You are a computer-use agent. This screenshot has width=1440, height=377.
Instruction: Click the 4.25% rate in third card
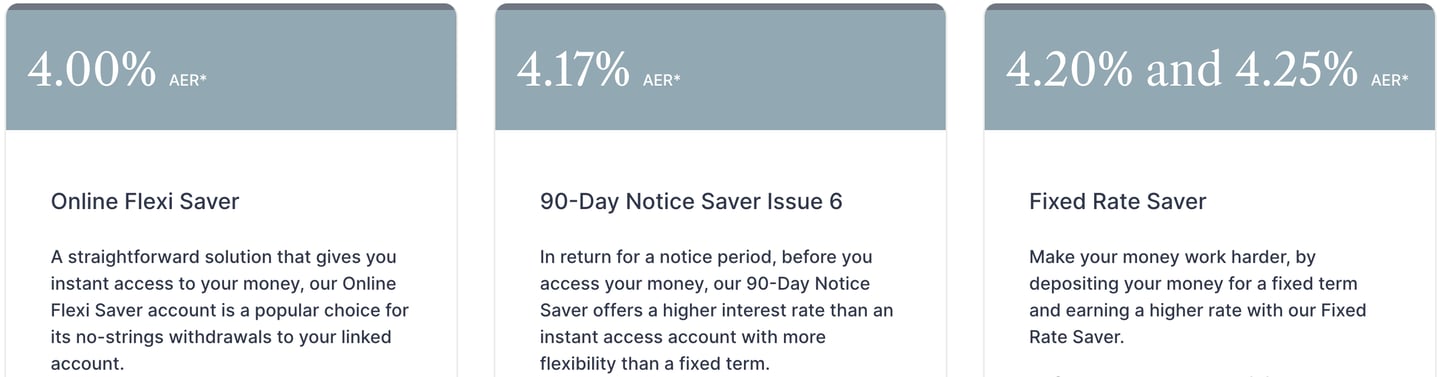point(1296,69)
